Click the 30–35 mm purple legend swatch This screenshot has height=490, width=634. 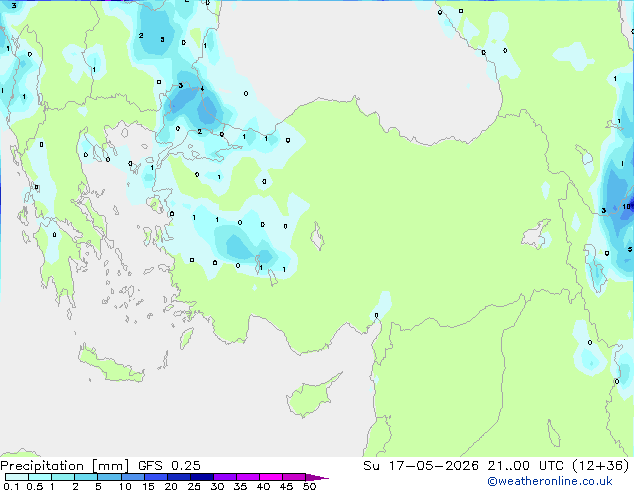[x=224, y=477]
